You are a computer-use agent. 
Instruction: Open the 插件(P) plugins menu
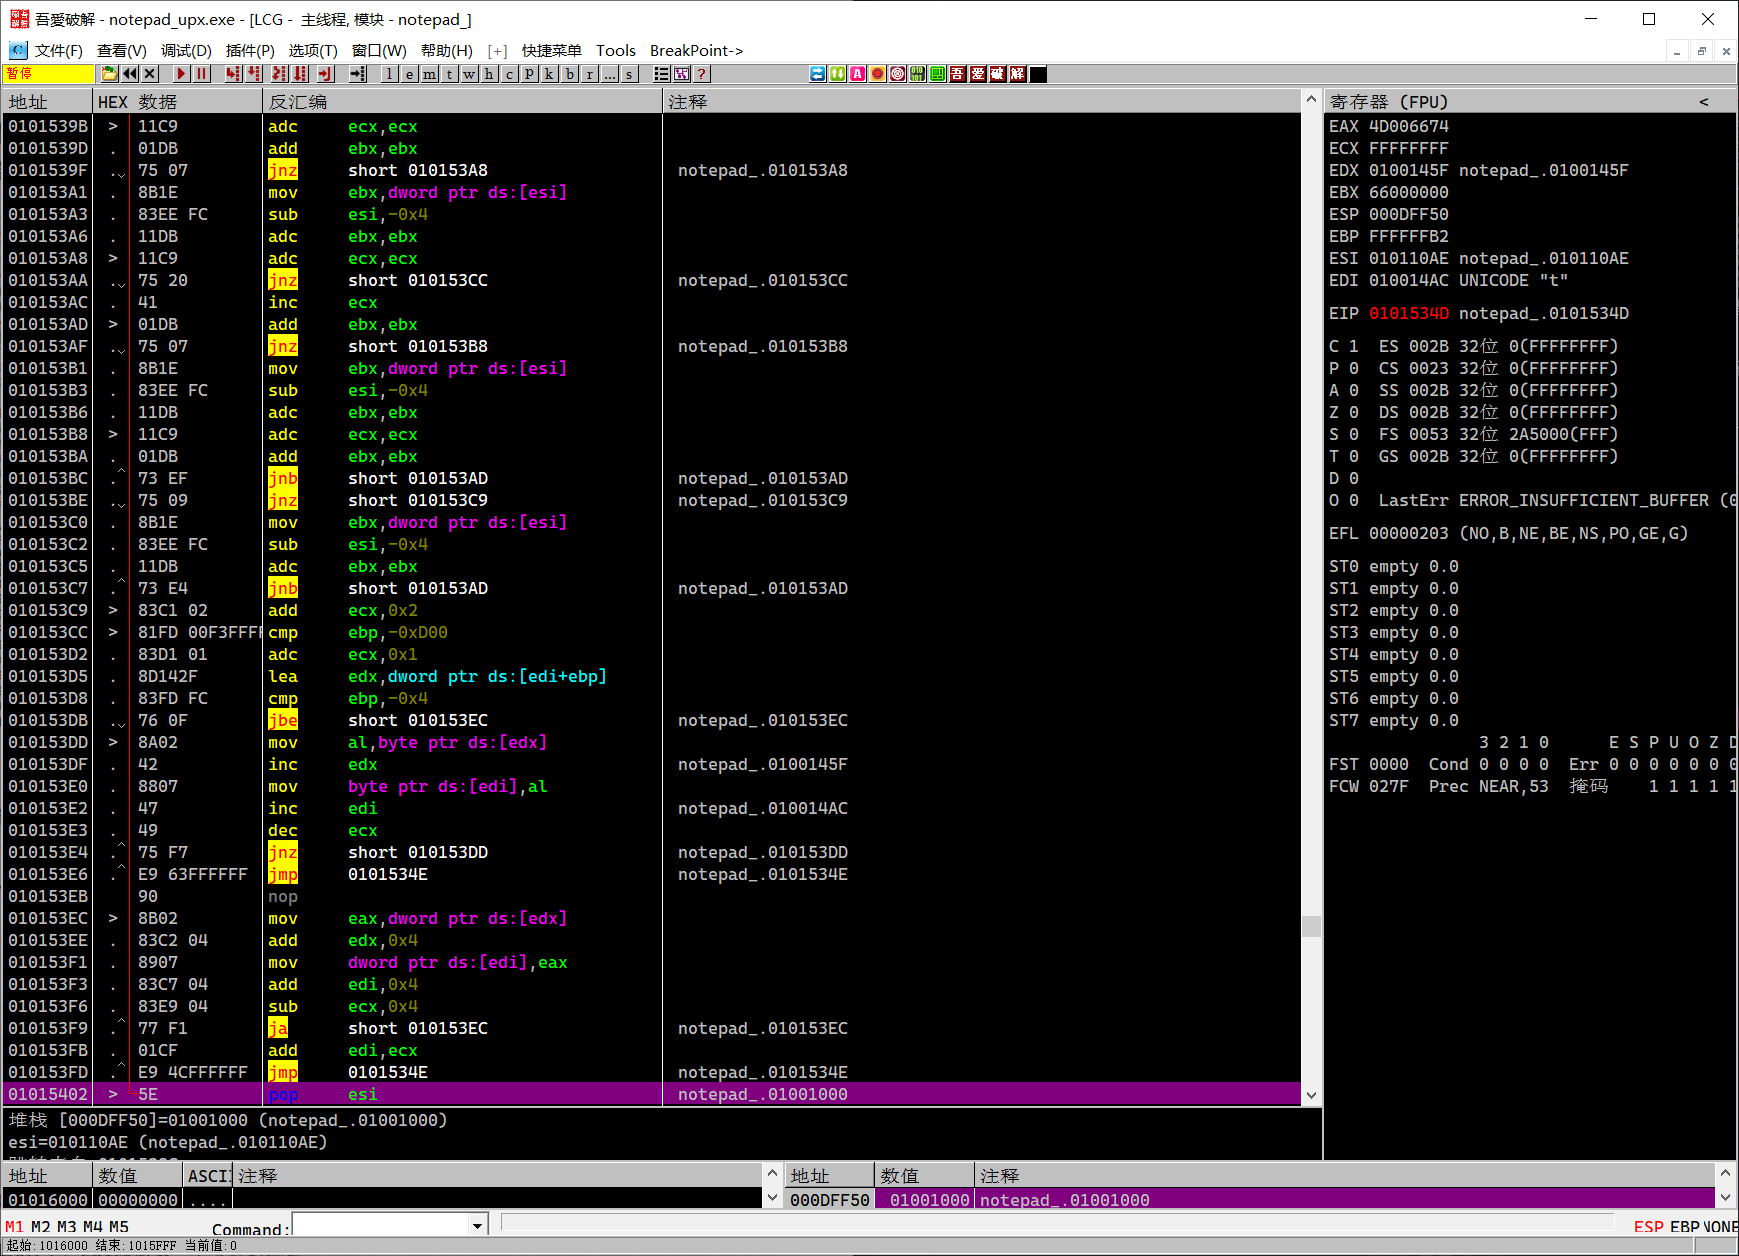point(249,50)
